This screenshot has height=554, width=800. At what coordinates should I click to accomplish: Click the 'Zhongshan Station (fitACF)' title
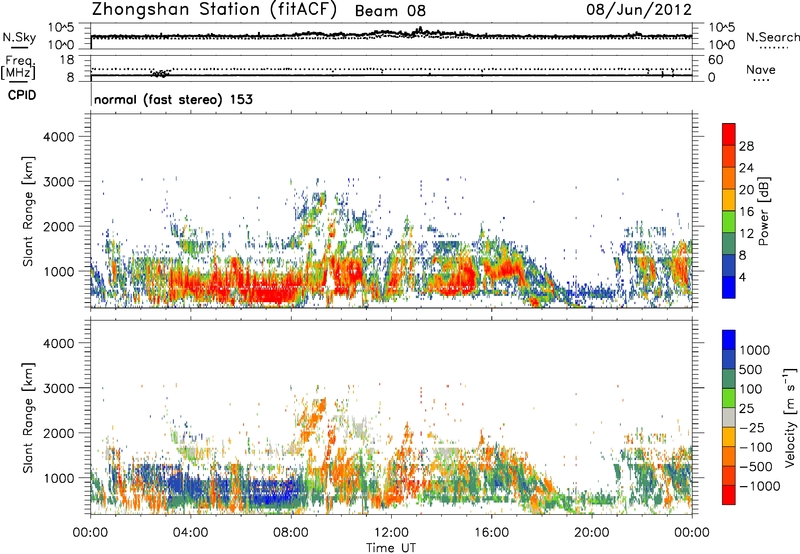click(x=214, y=9)
